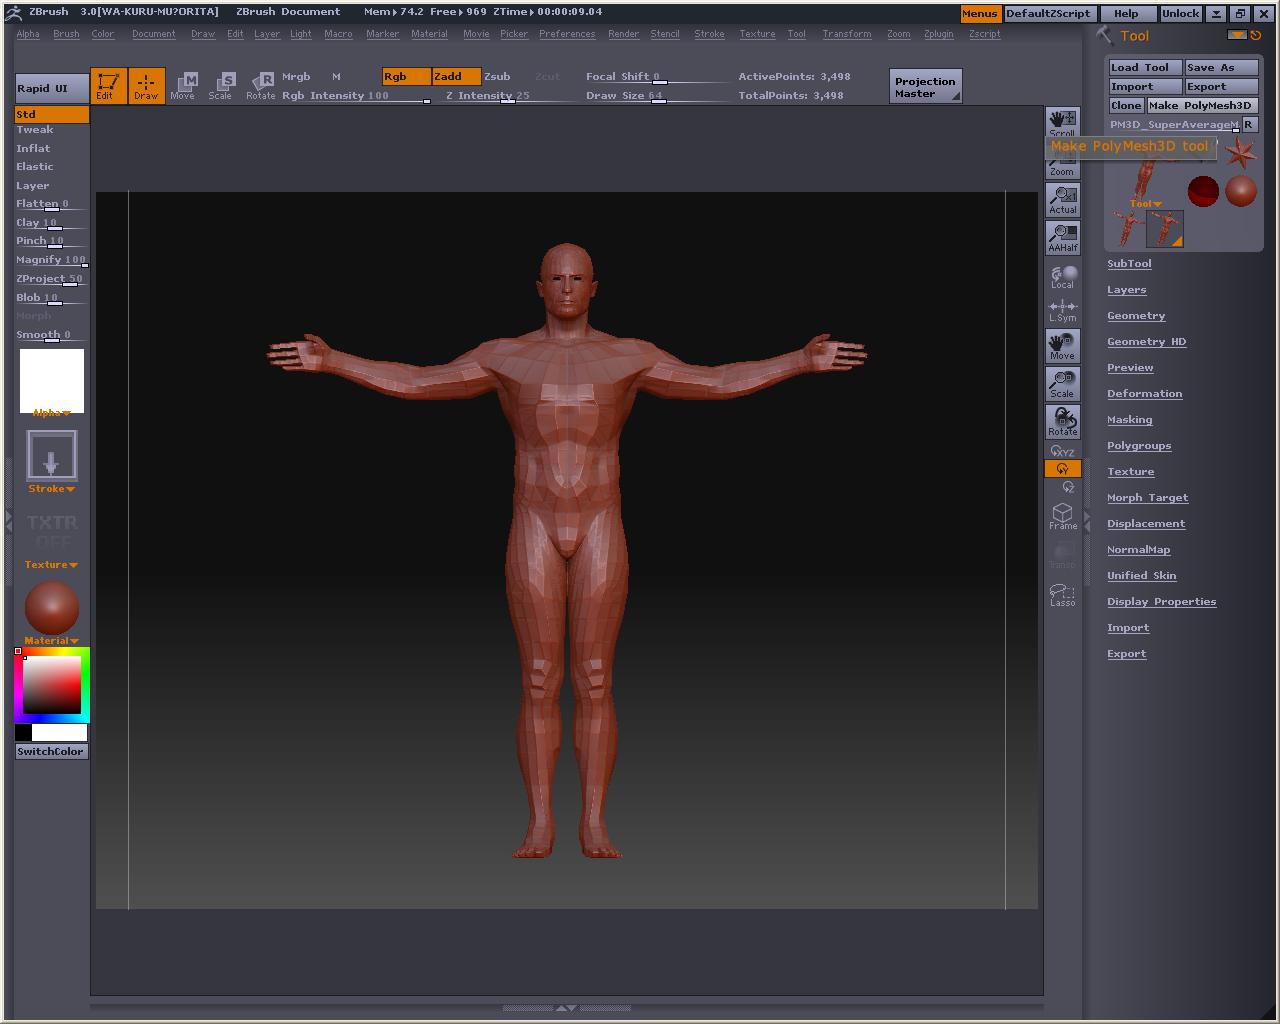Click the Rotate icon beside the Mrgb switch

[261, 85]
